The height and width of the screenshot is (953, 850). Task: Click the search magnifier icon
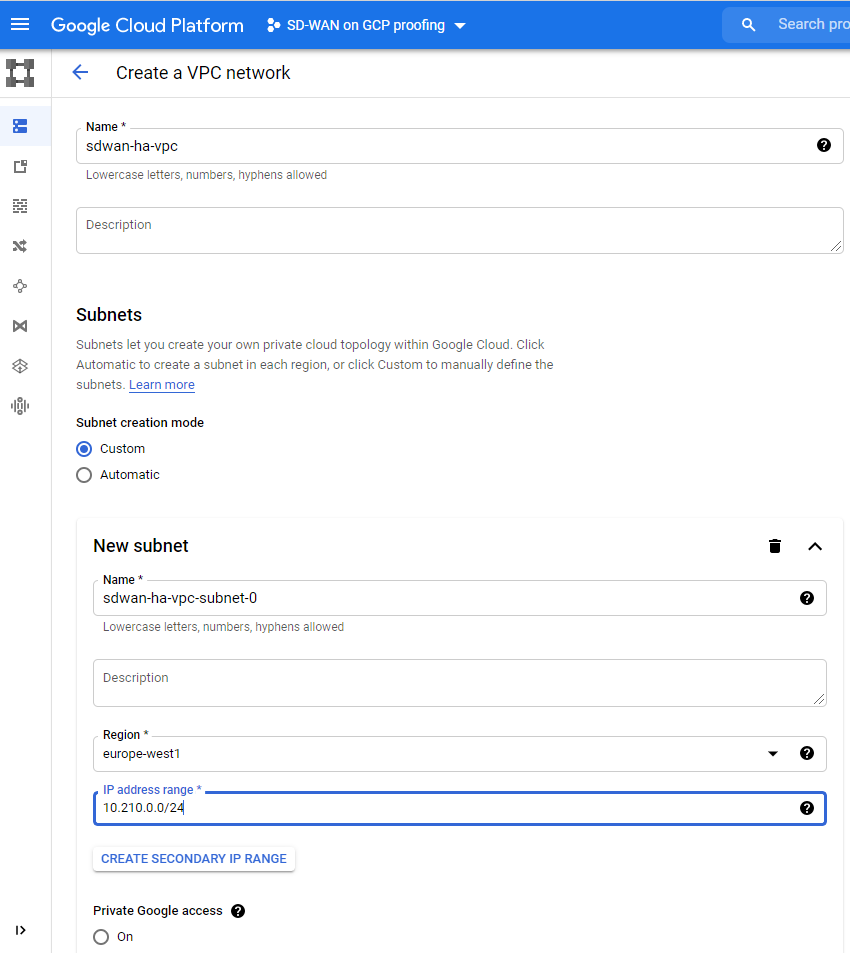[749, 25]
